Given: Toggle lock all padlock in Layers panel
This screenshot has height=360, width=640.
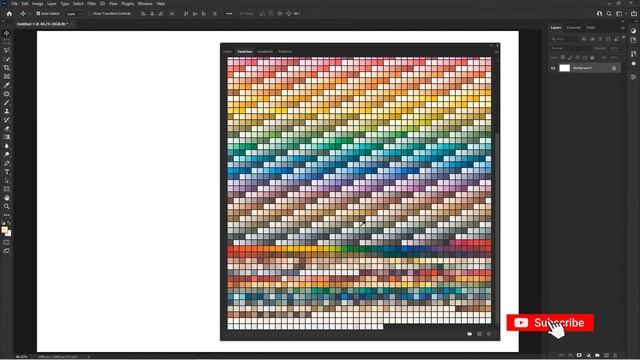Looking at the screenshot, I should click(592, 58).
